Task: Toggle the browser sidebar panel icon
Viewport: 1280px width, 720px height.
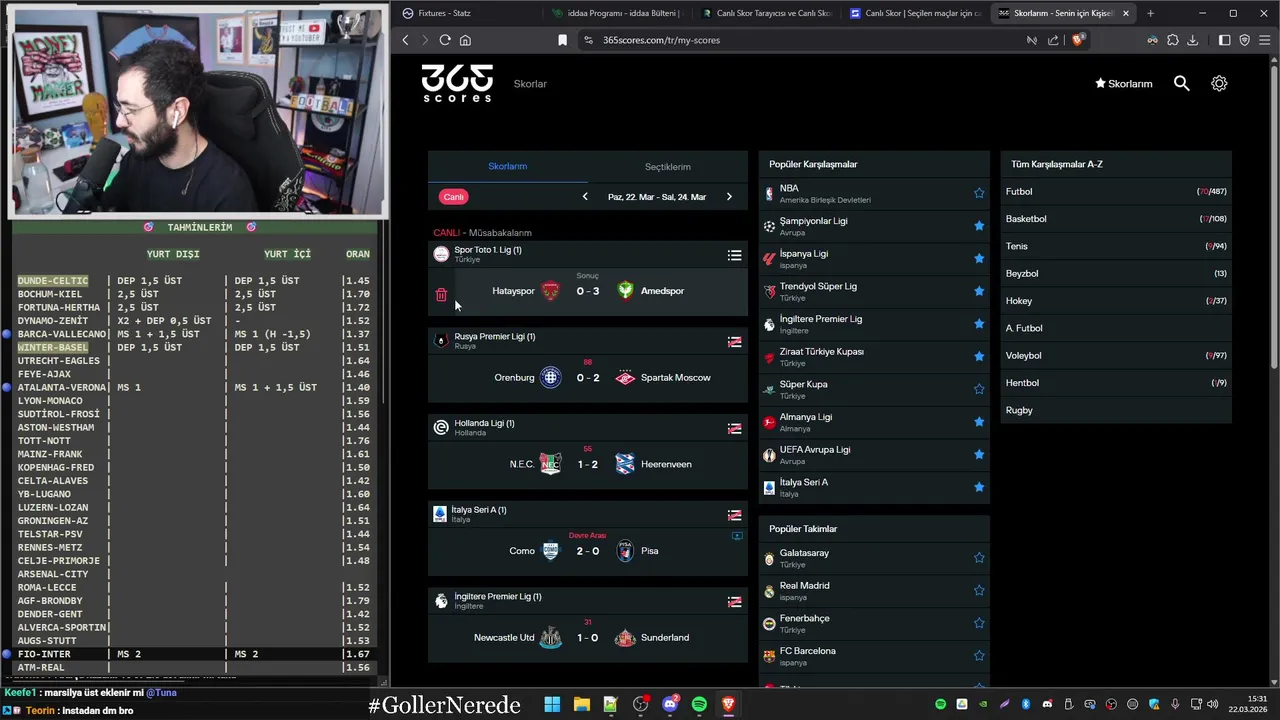Action: [x=1225, y=40]
